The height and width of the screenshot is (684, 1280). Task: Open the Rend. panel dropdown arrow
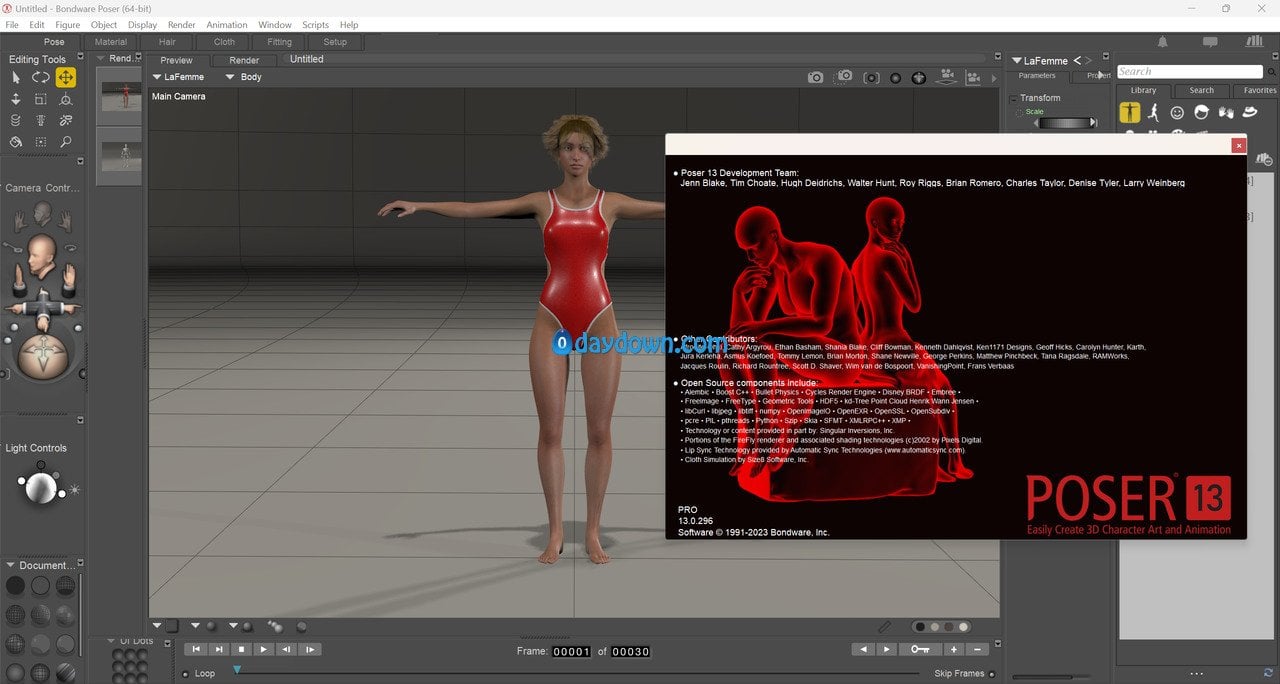click(x=100, y=58)
